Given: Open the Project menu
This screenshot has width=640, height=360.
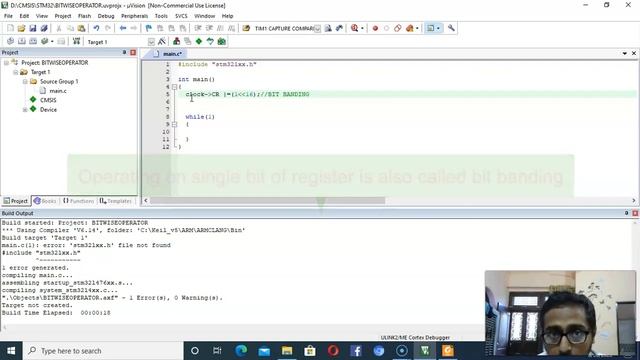Looking at the screenshot, I should coord(63,16).
